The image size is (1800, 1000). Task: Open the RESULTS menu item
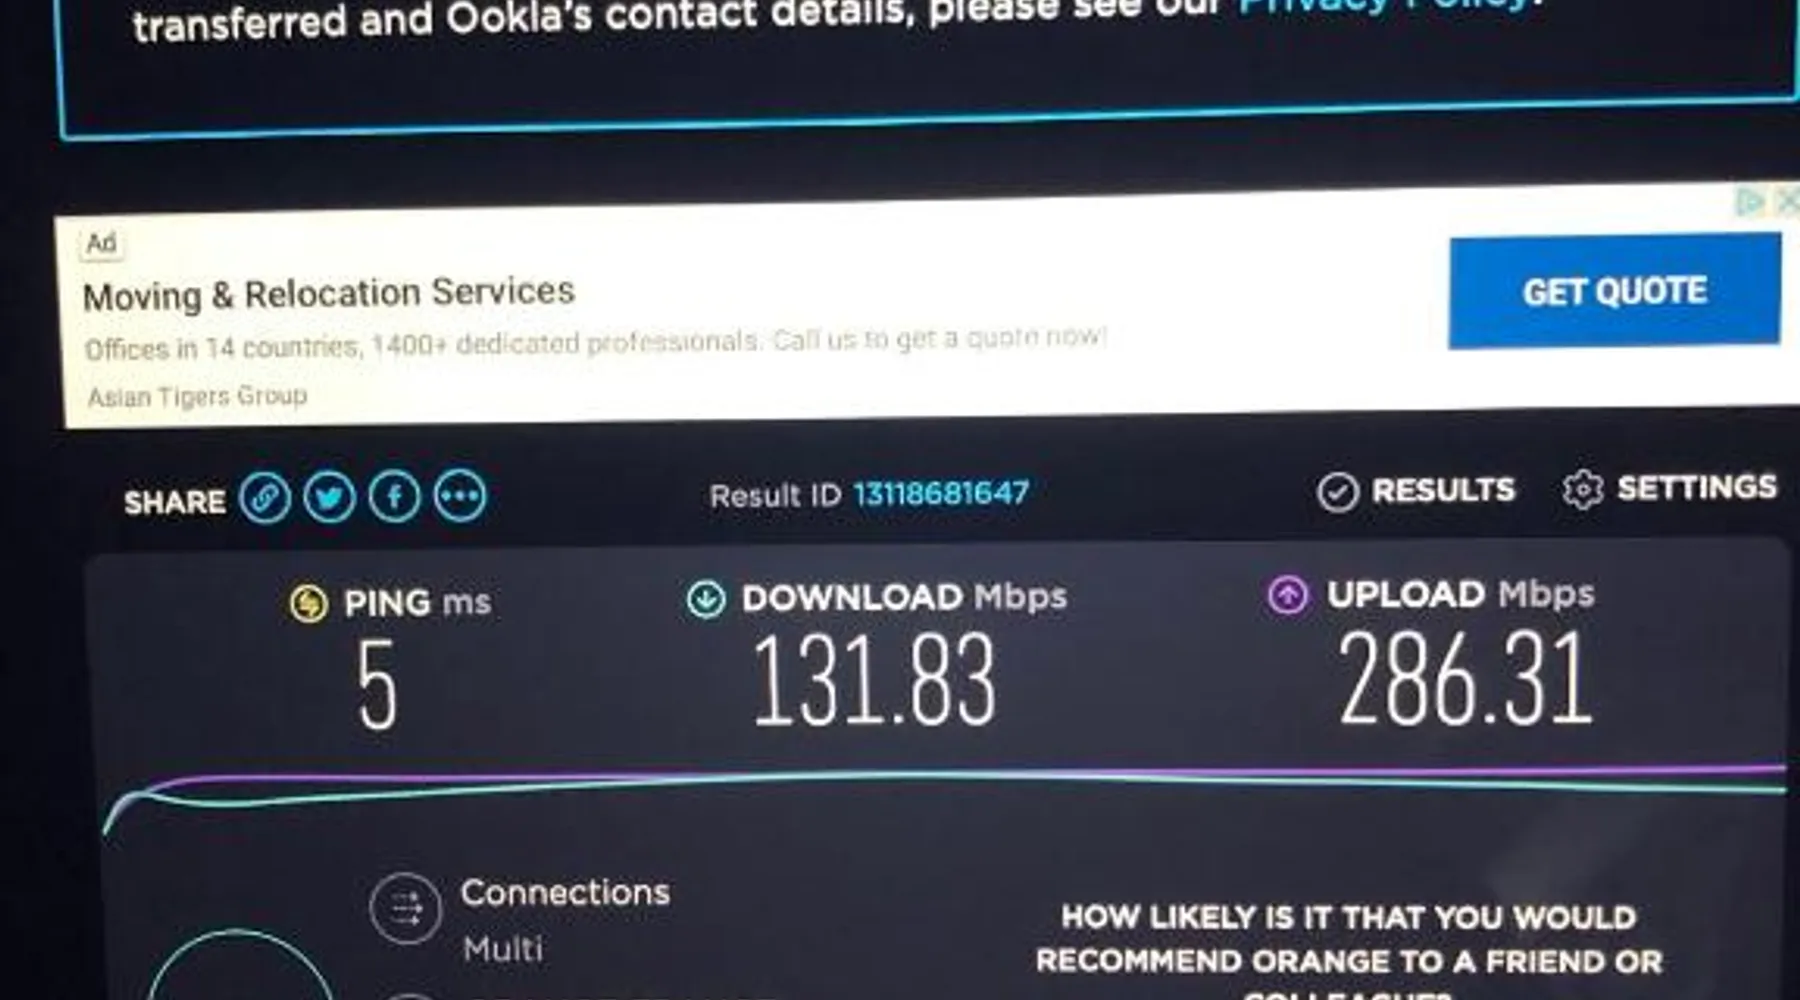click(1443, 490)
